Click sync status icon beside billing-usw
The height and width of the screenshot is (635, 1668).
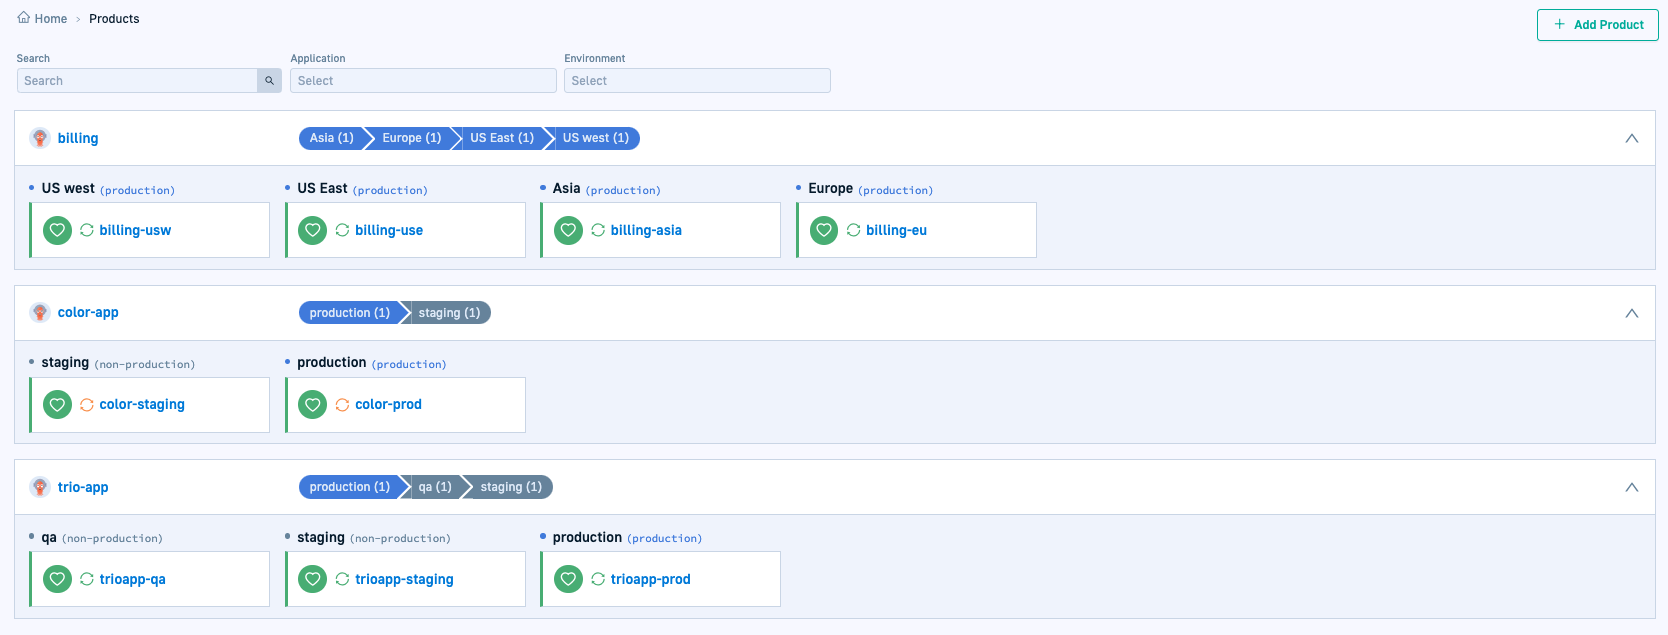point(87,230)
